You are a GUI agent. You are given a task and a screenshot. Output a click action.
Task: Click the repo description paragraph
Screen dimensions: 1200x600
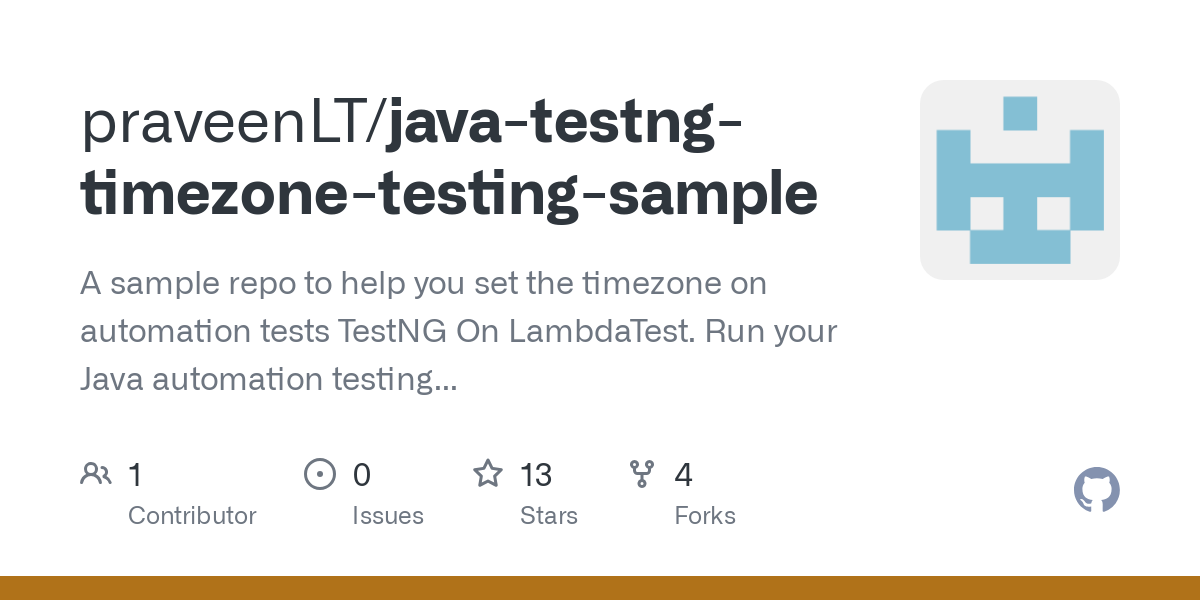tap(459, 331)
